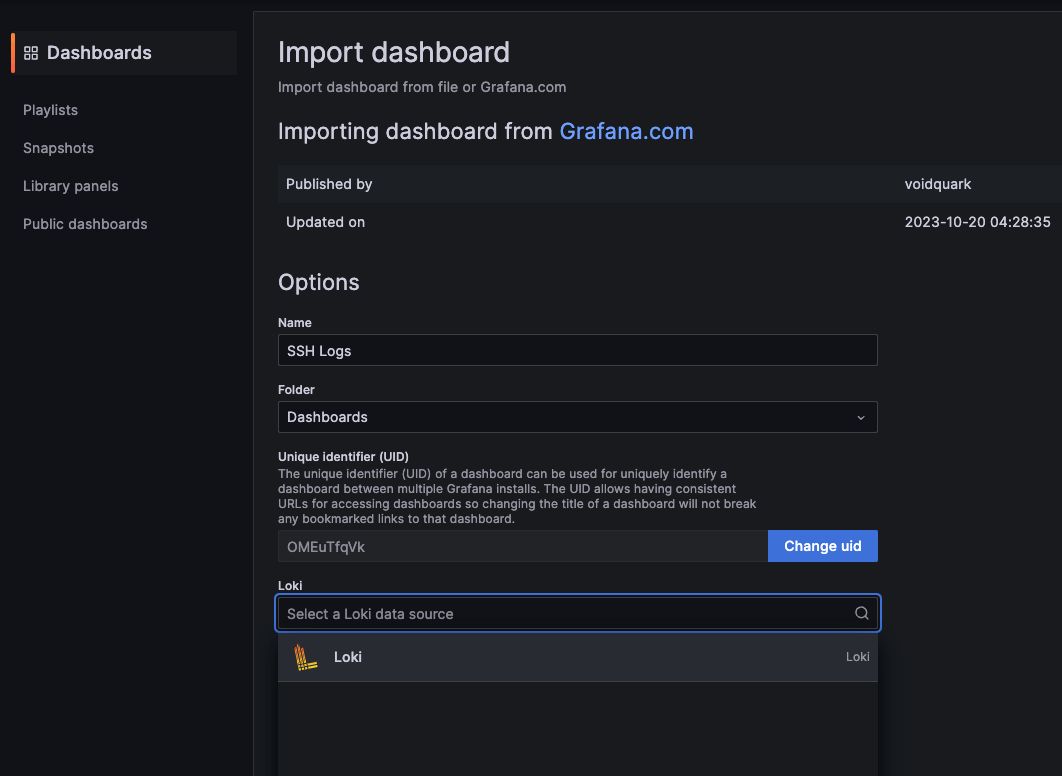Image resolution: width=1062 pixels, height=776 pixels.
Task: Click the Dashboards grid icon in sidebar
Action: pyautogui.click(x=30, y=53)
